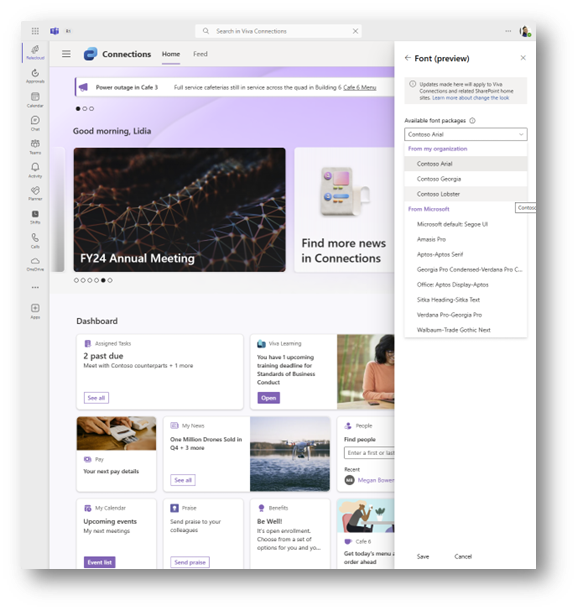Select the first announcement carousel dot
Image resolution: width=578 pixels, height=611 pixels.
(78, 109)
